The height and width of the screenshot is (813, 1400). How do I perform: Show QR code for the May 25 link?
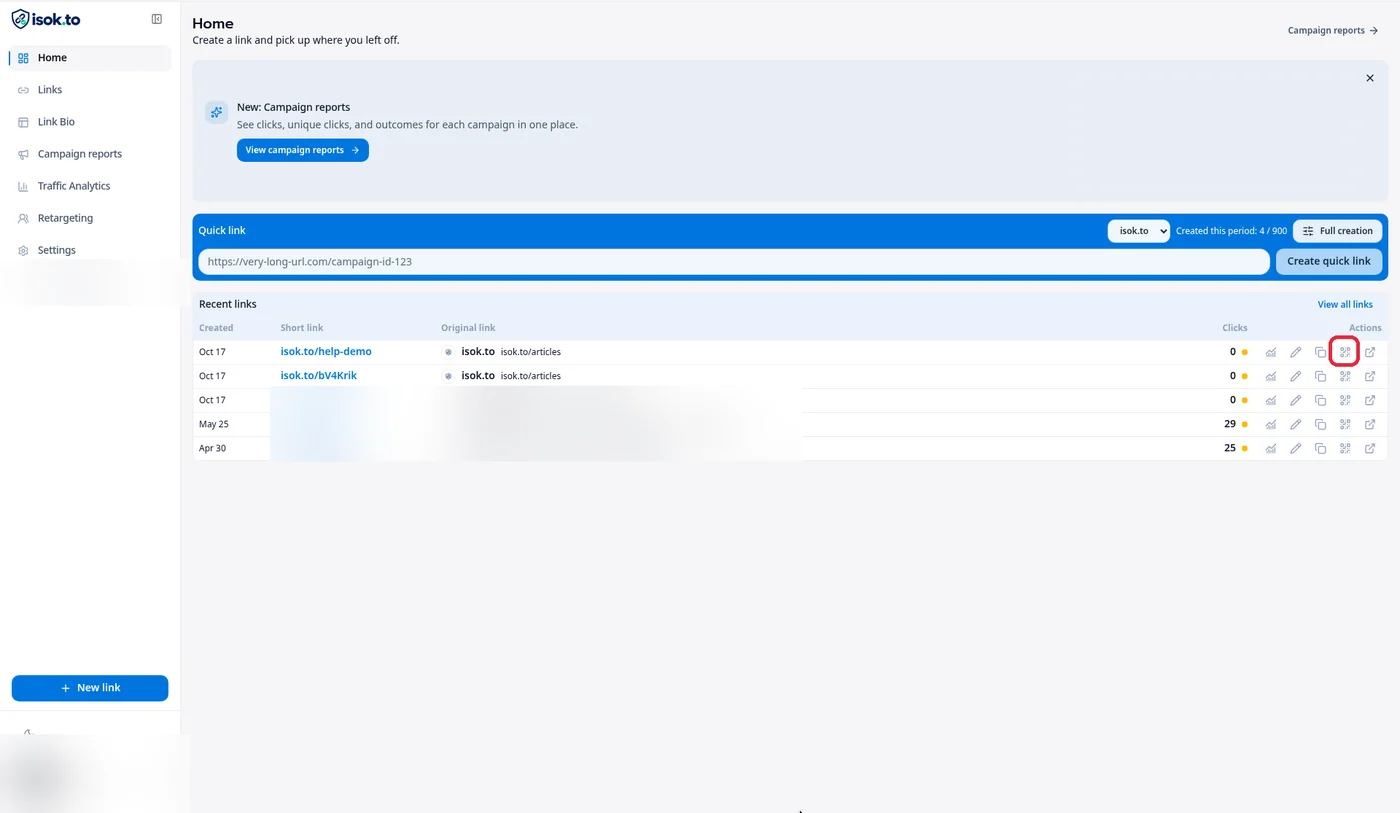click(x=1345, y=424)
